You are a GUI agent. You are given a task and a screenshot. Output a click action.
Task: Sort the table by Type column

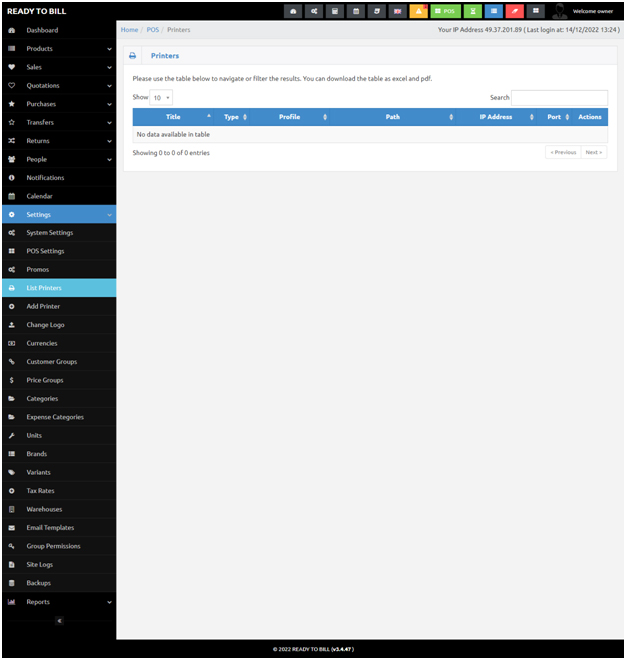pos(232,117)
